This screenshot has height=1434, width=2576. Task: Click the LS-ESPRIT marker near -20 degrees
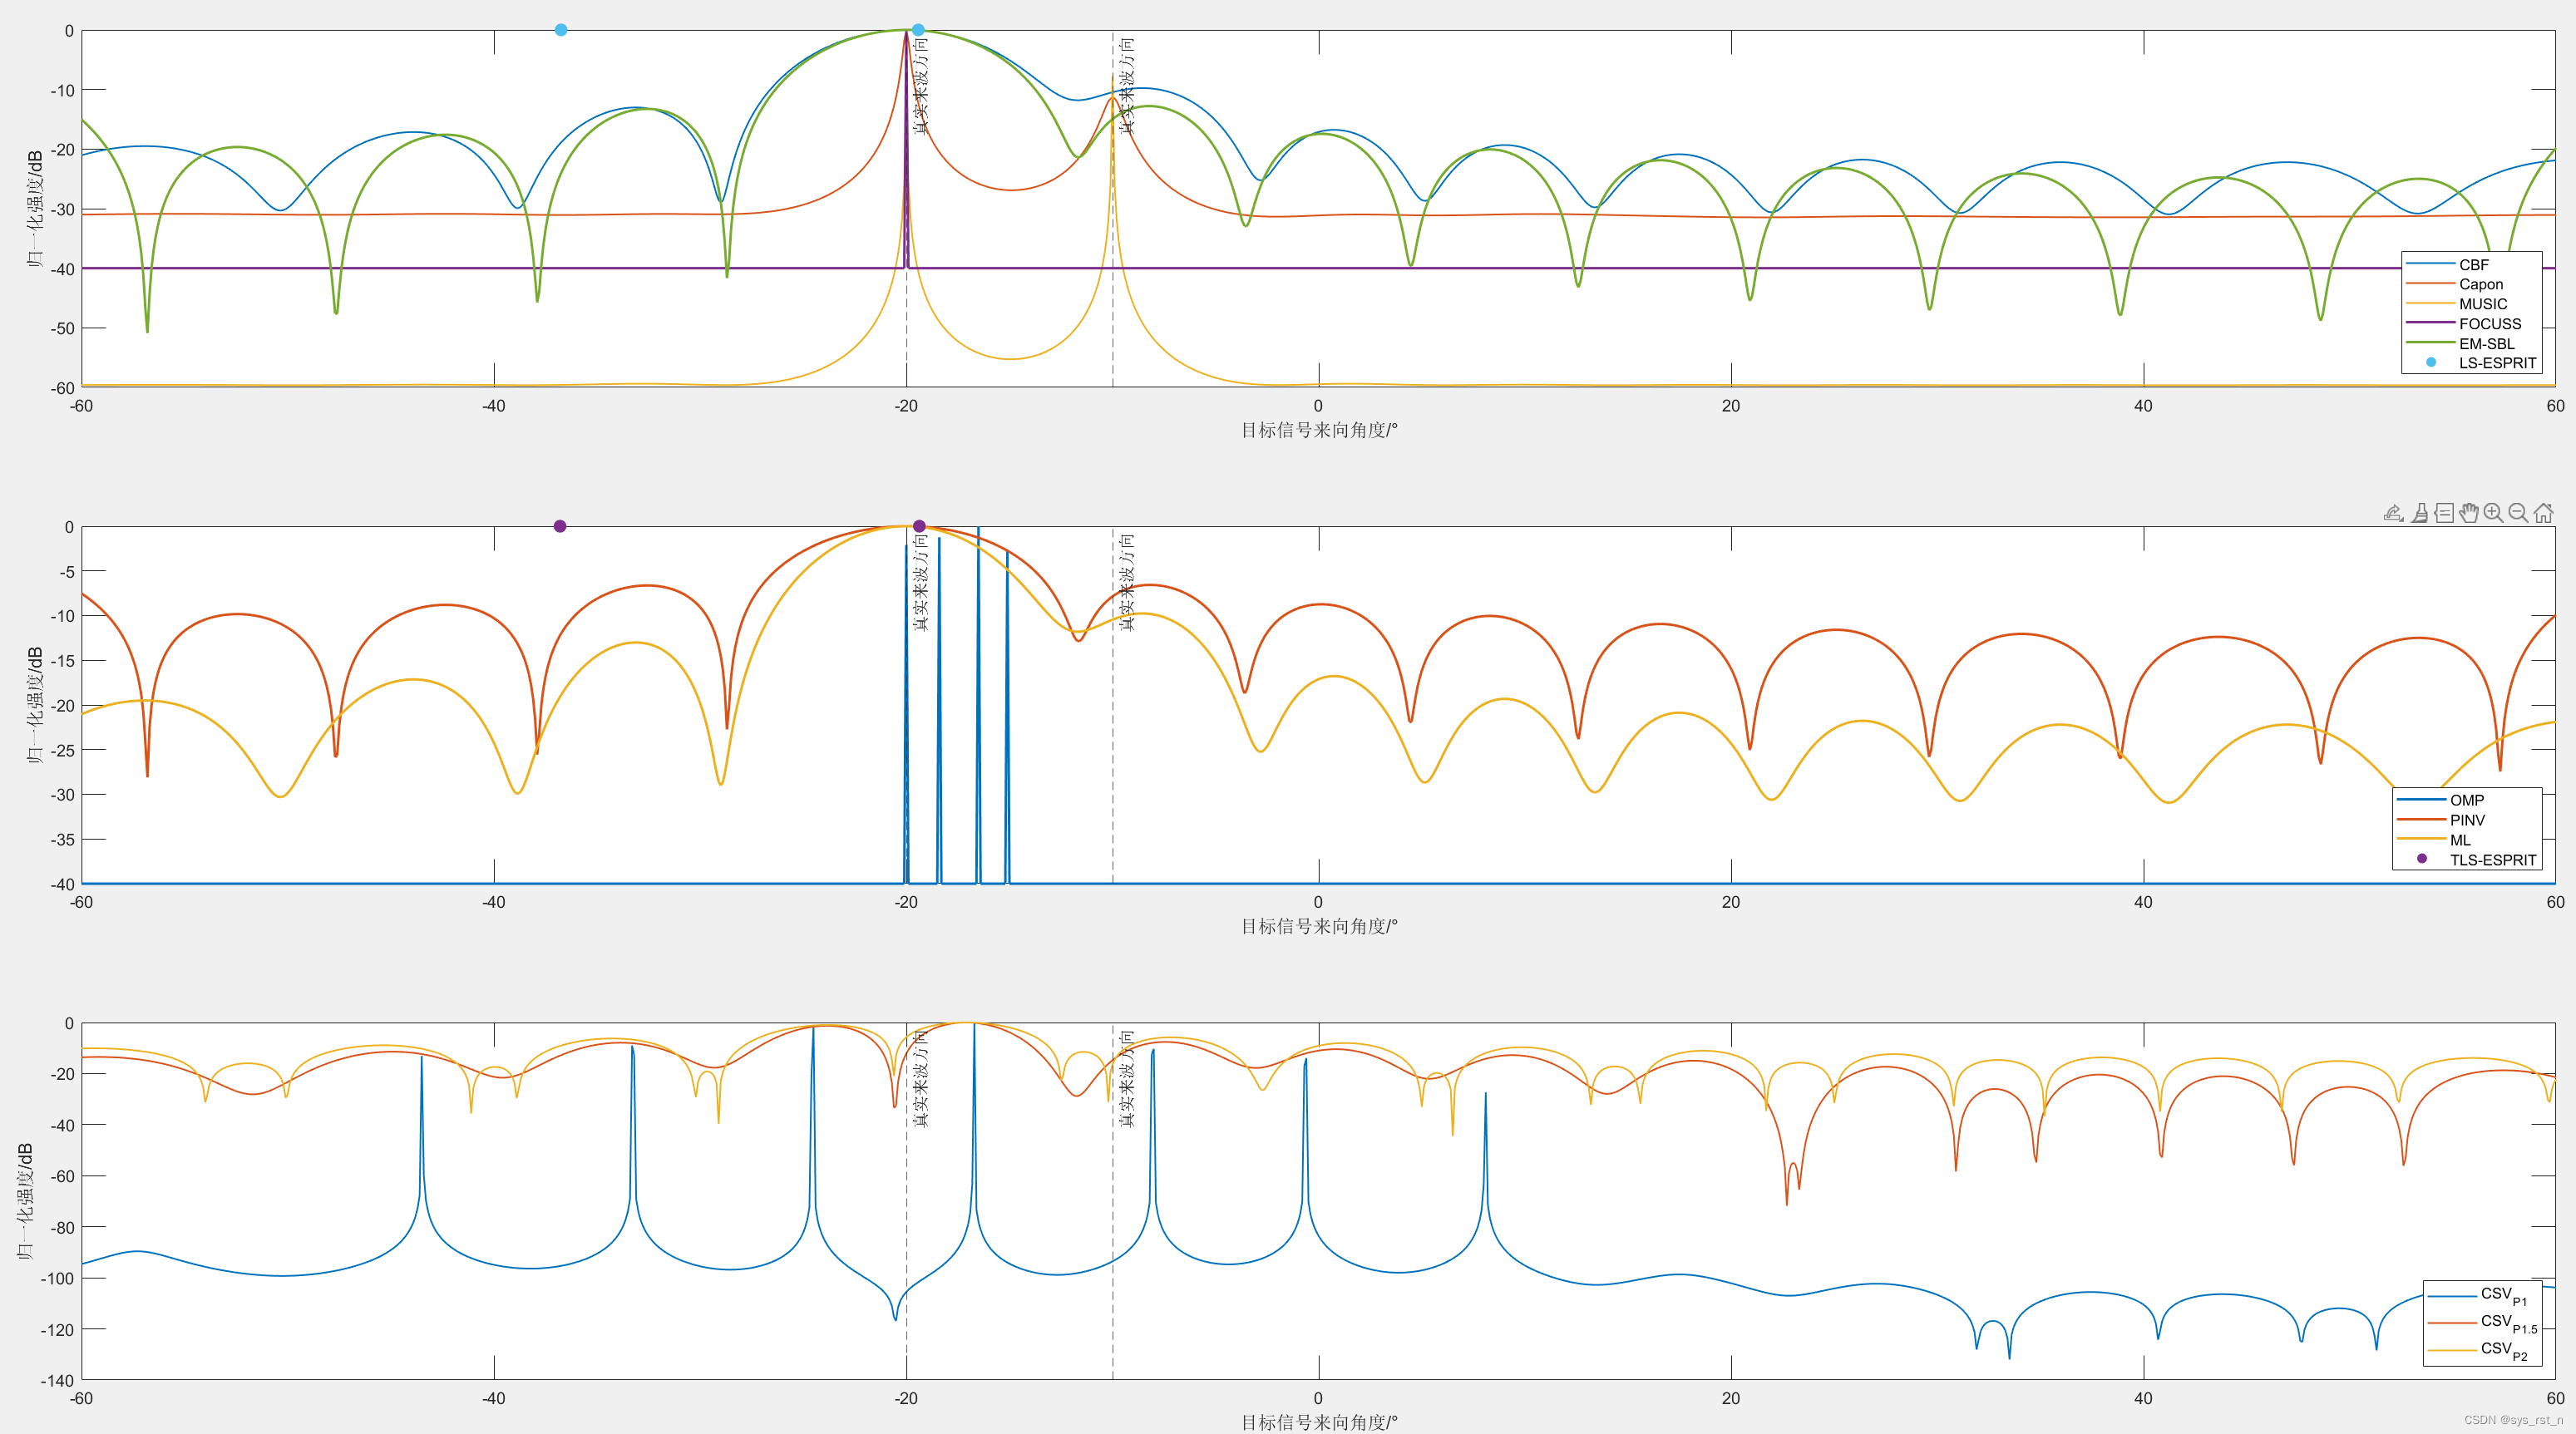[x=918, y=30]
